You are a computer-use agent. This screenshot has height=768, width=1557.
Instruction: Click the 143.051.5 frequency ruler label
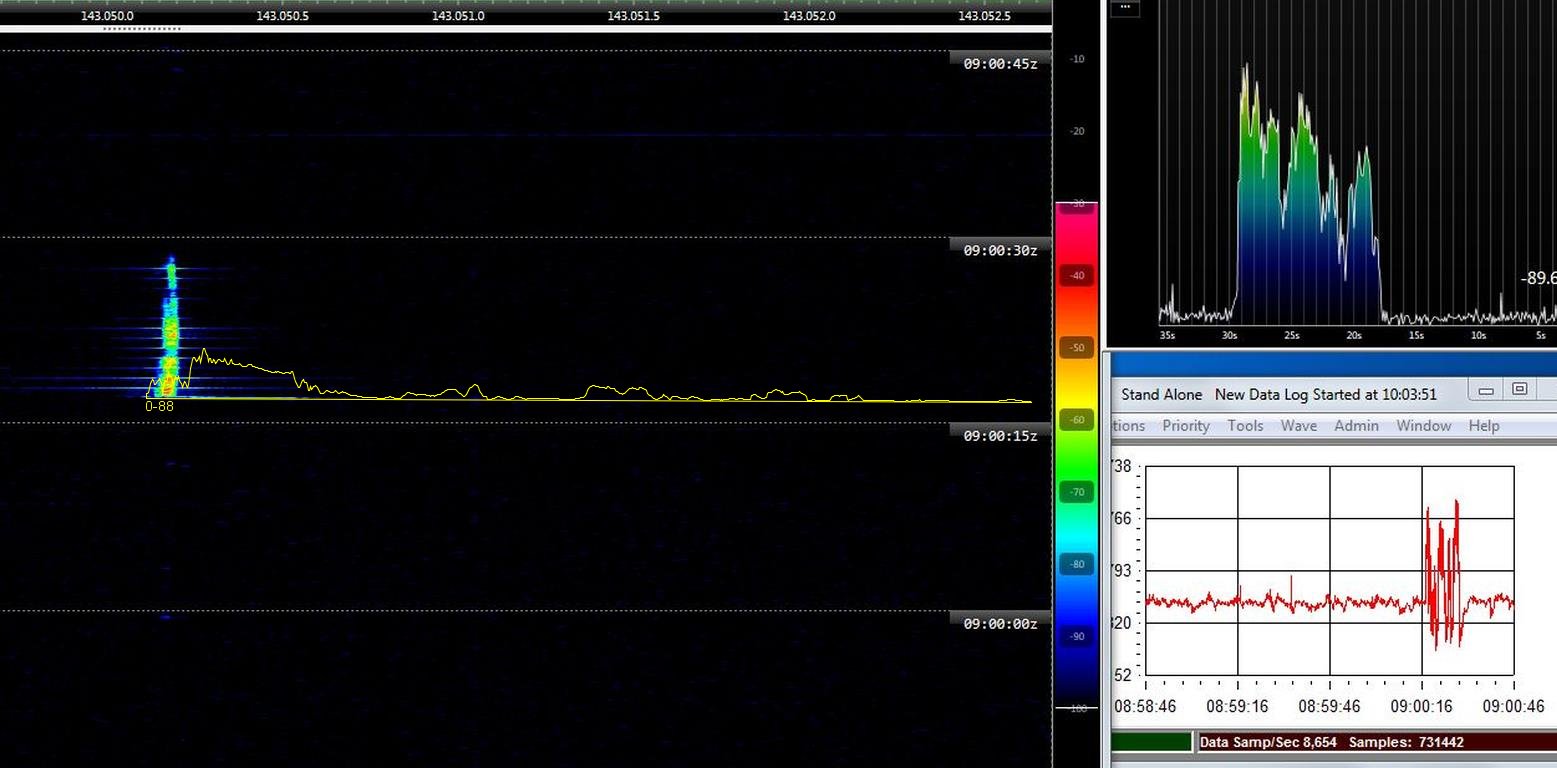pyautogui.click(x=634, y=16)
